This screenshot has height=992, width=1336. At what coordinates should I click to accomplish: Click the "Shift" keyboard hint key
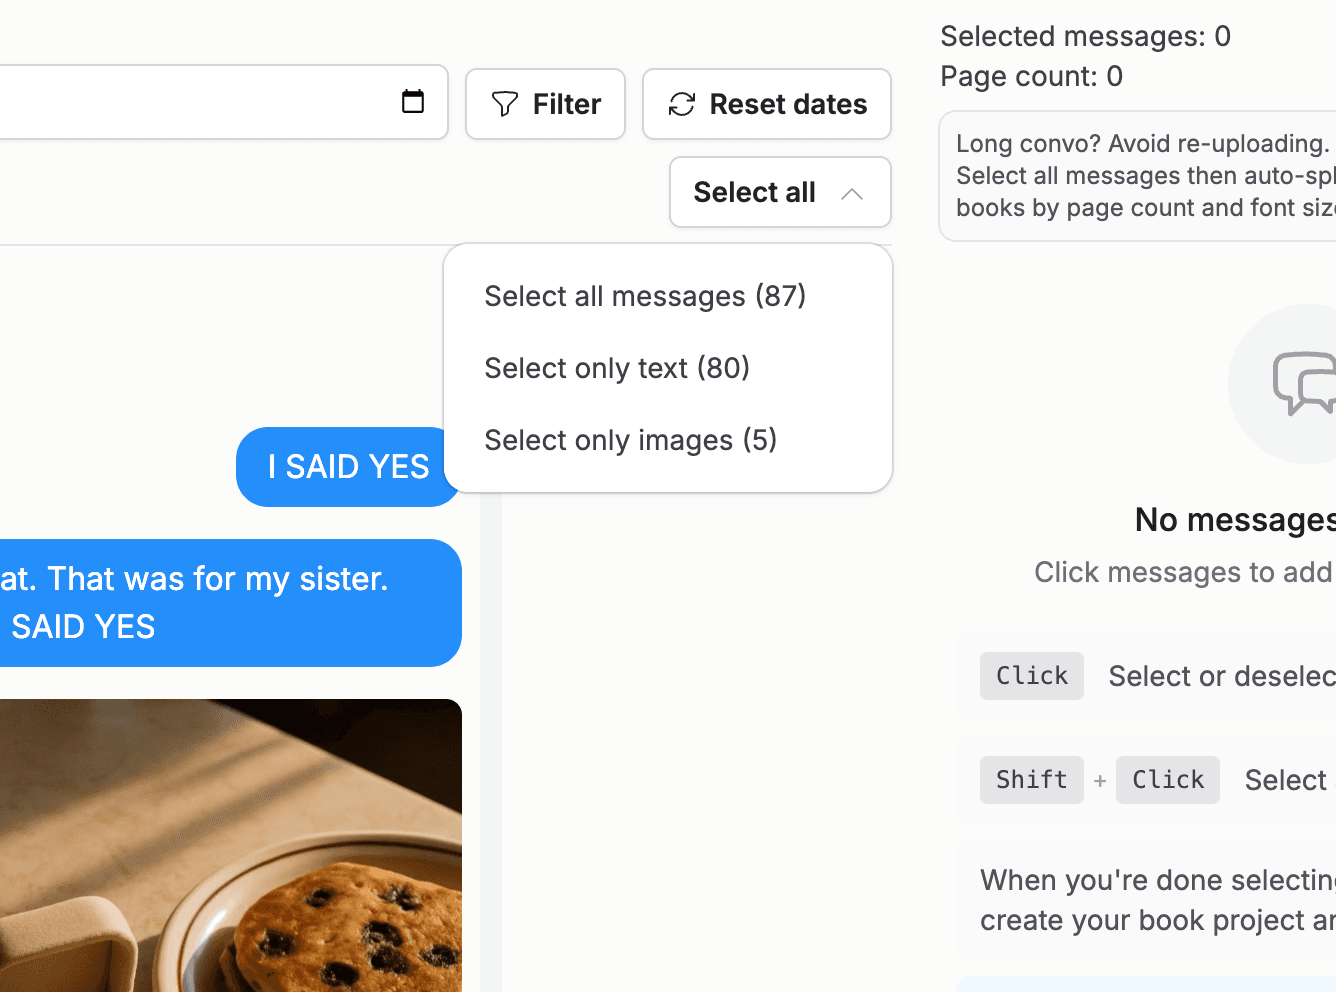(x=1032, y=780)
